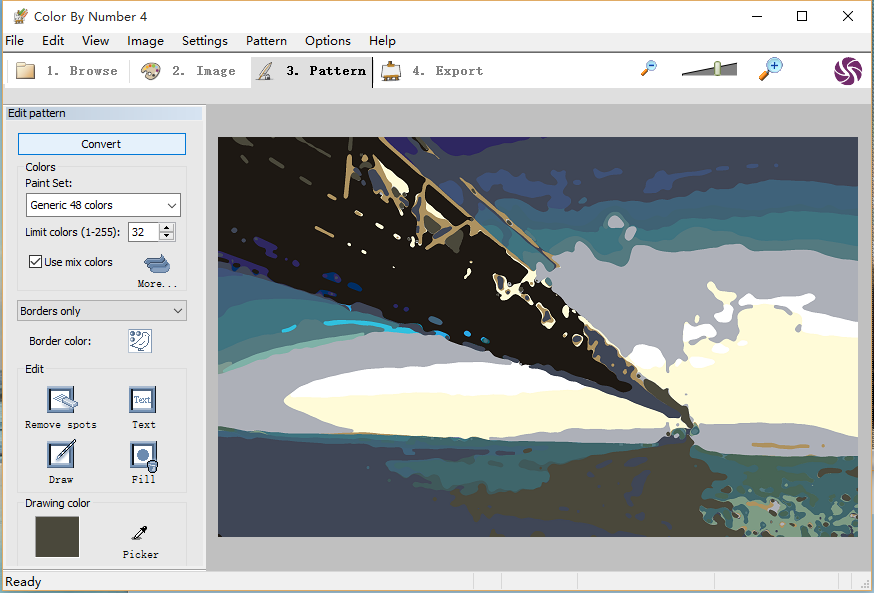Activate the color Picker eyedropper

(141, 533)
